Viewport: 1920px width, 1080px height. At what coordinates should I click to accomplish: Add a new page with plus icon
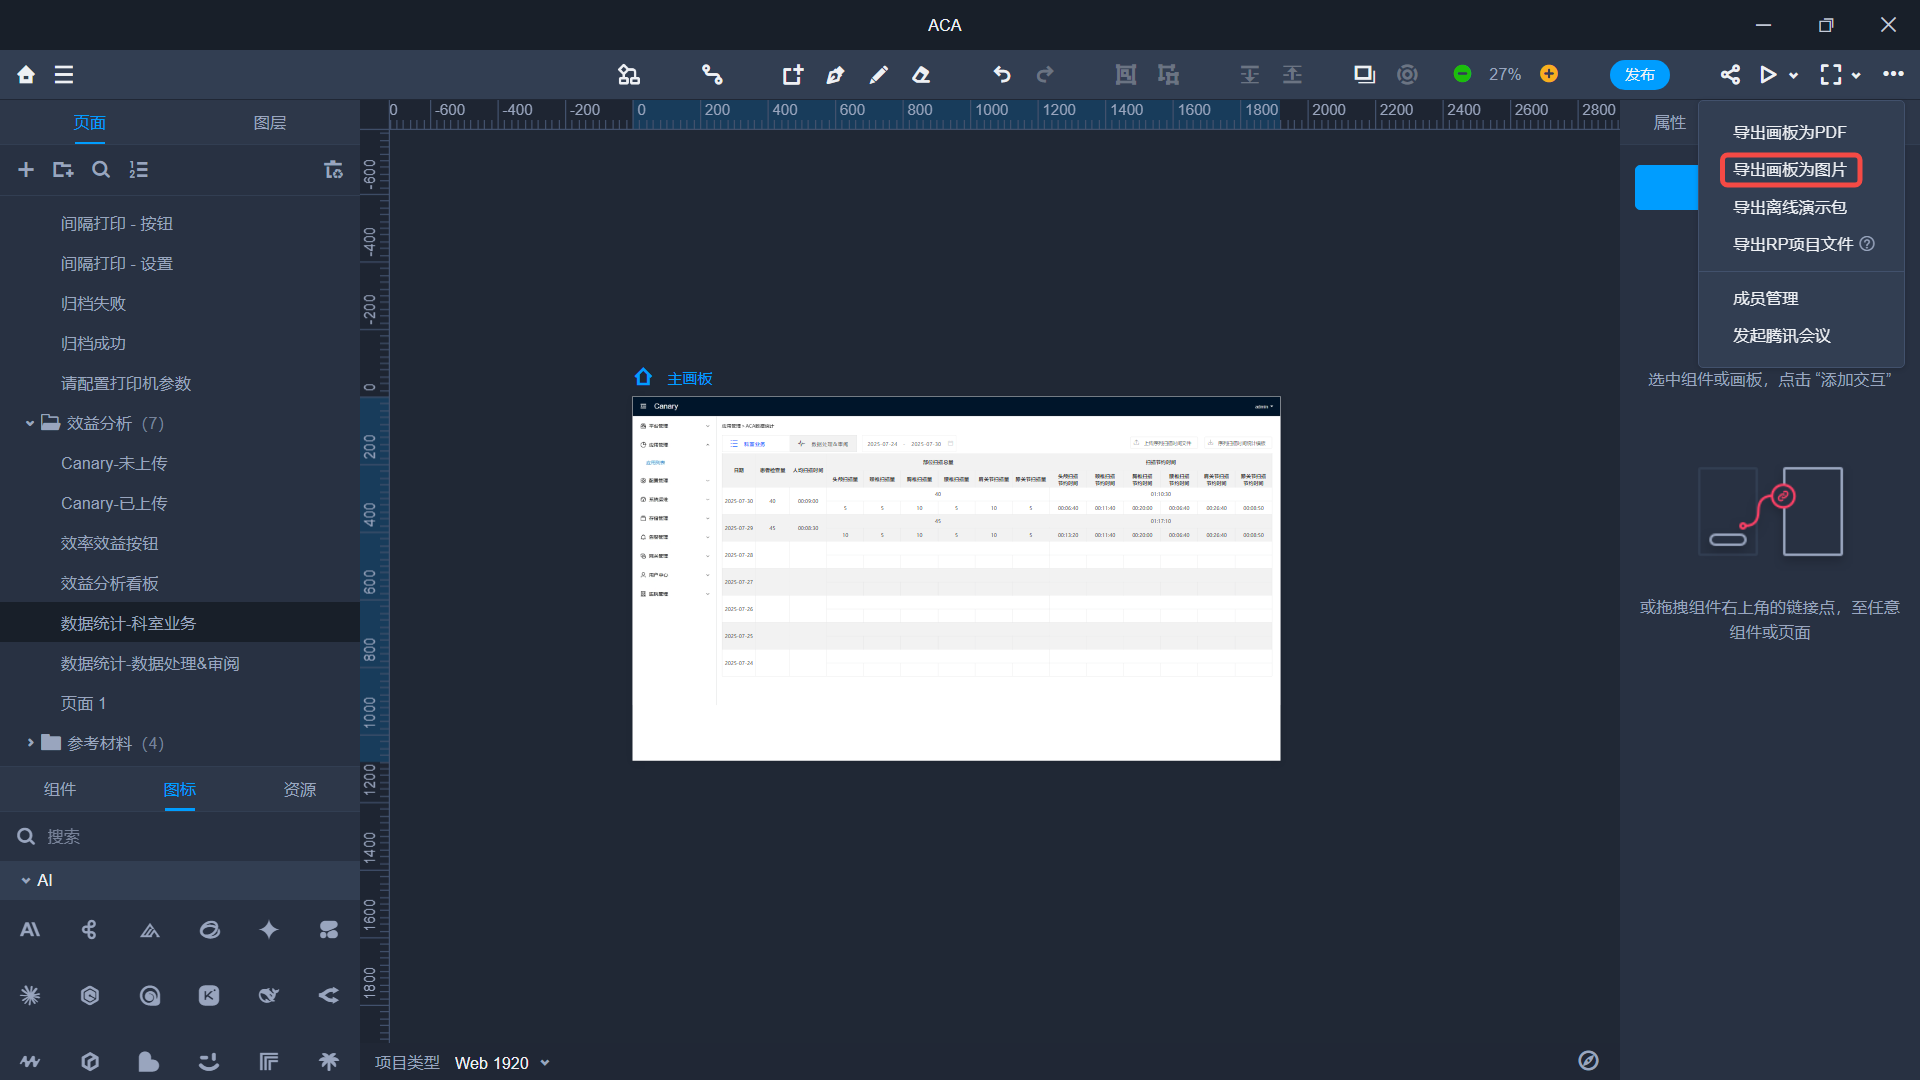coord(26,170)
